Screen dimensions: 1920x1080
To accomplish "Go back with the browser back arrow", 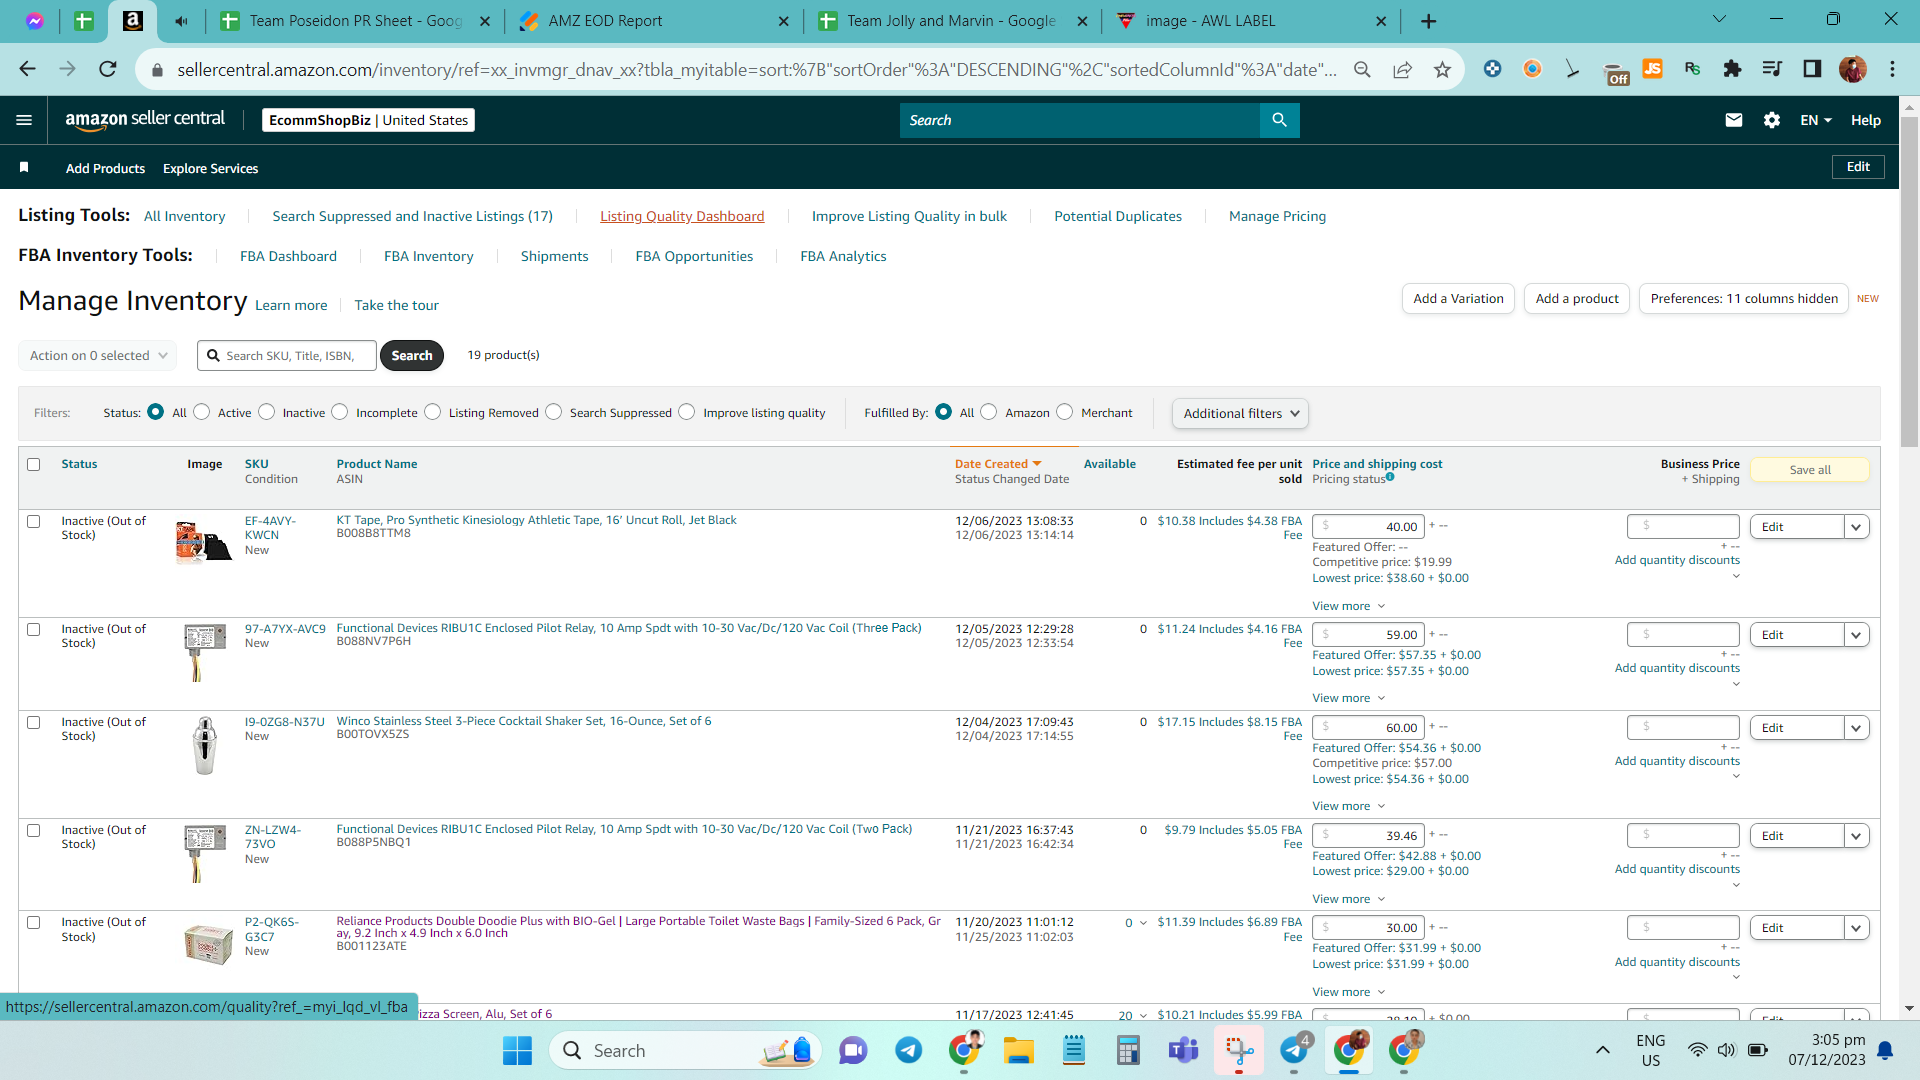I will (x=27, y=69).
